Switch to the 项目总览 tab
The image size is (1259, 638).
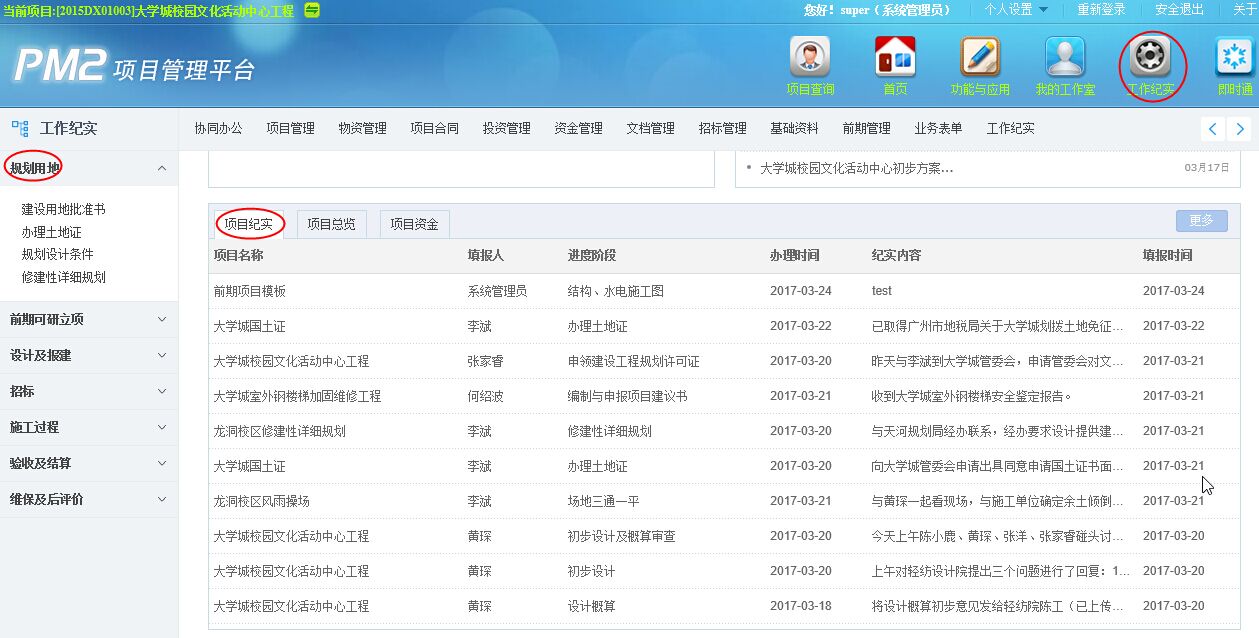(x=331, y=224)
